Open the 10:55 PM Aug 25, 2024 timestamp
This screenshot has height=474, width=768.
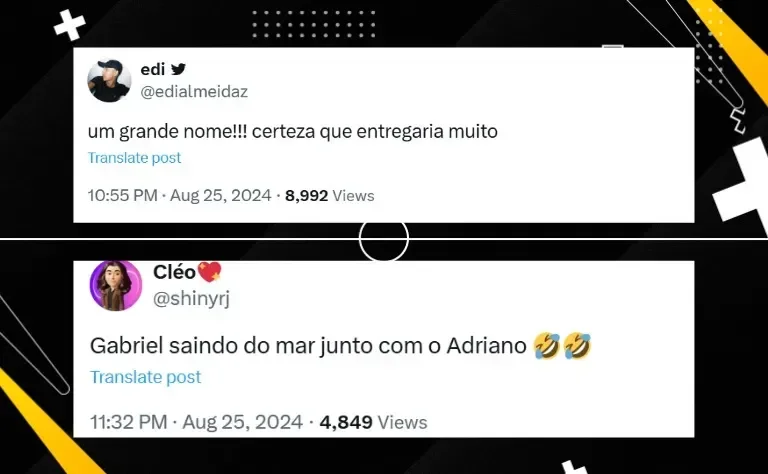[x=179, y=195]
